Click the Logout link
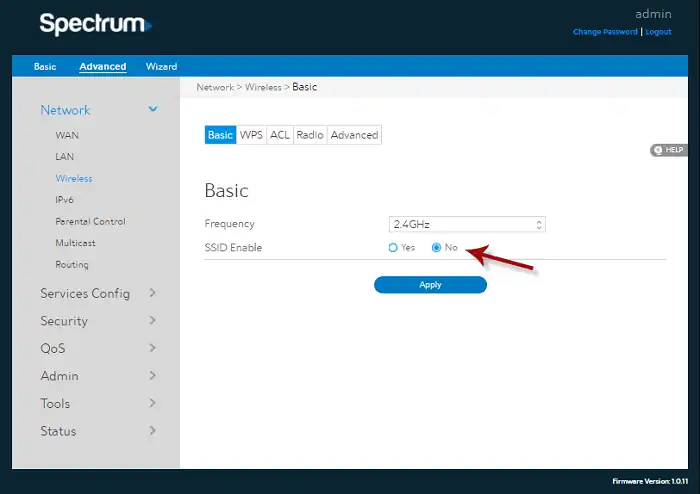 658,32
